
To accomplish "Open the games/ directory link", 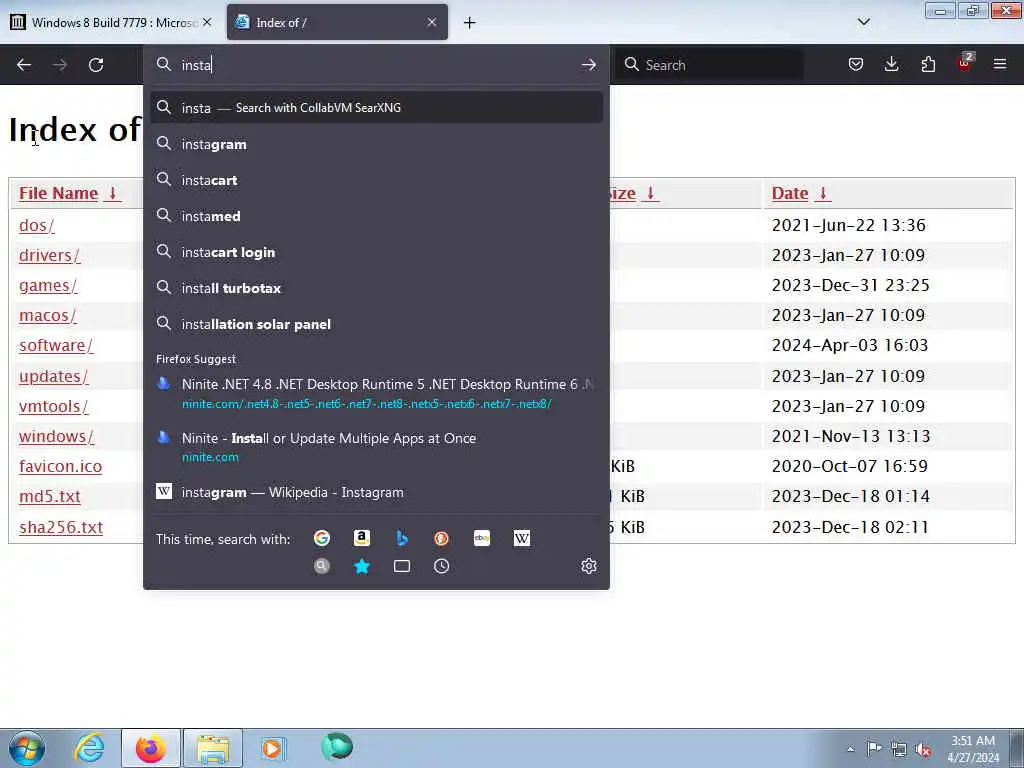I will (x=48, y=285).
